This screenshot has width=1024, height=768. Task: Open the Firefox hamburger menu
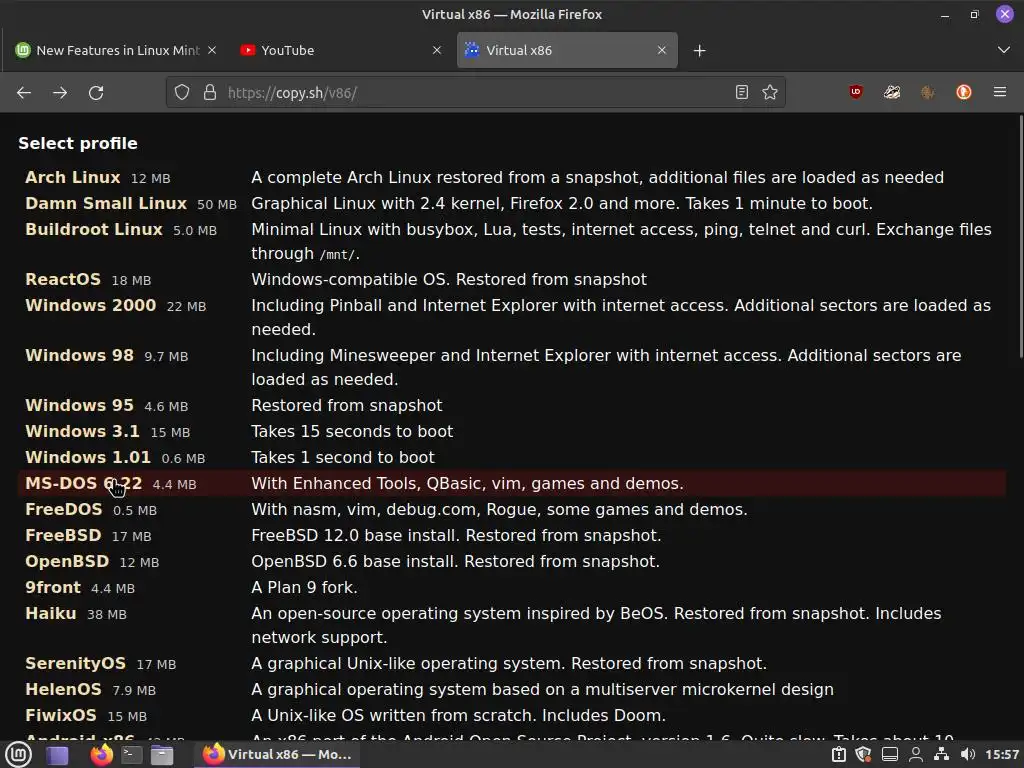1000,92
